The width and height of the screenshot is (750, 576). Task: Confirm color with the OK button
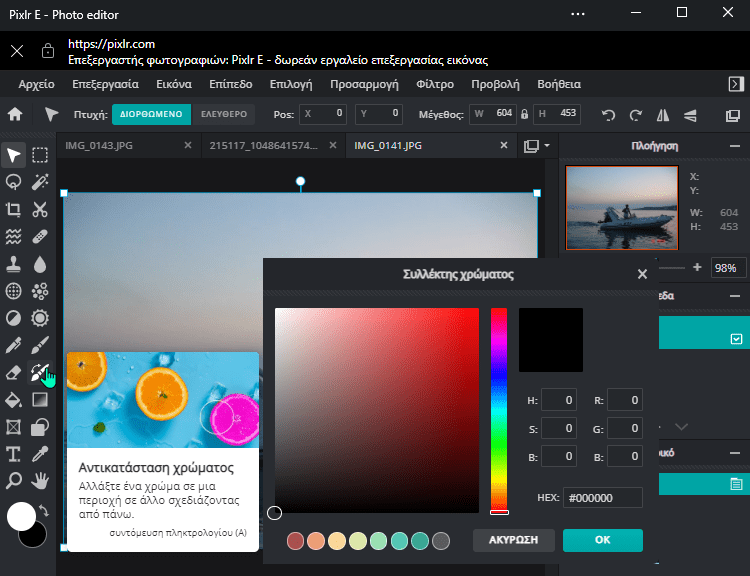click(602, 540)
